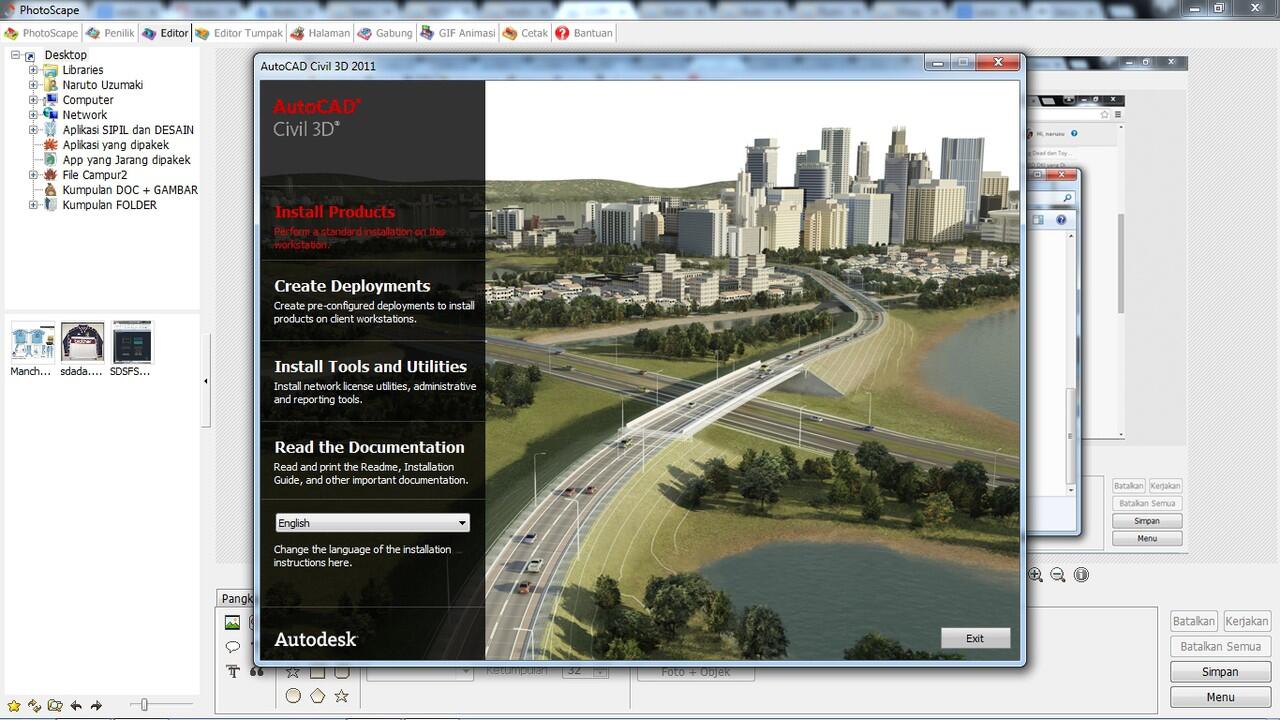Open the Gabung combine tab

point(385,33)
